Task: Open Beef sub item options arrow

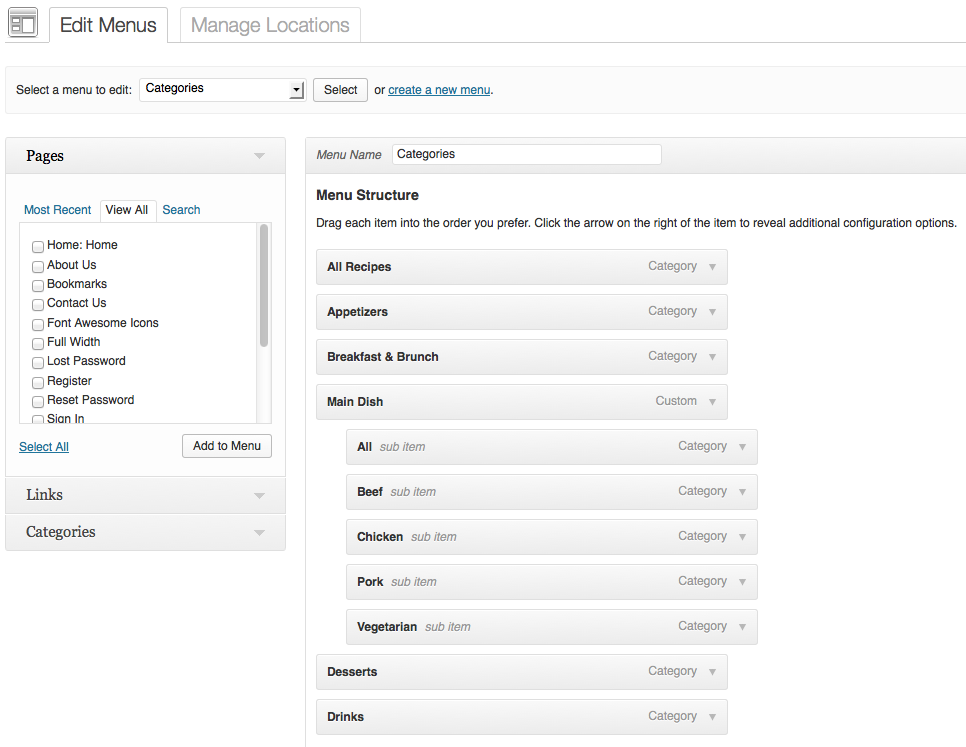Action: point(742,492)
